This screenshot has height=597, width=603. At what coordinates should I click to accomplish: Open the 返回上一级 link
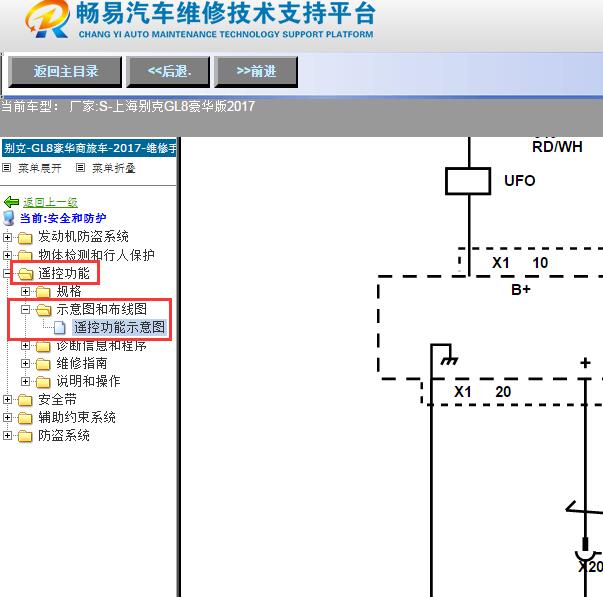(50, 202)
